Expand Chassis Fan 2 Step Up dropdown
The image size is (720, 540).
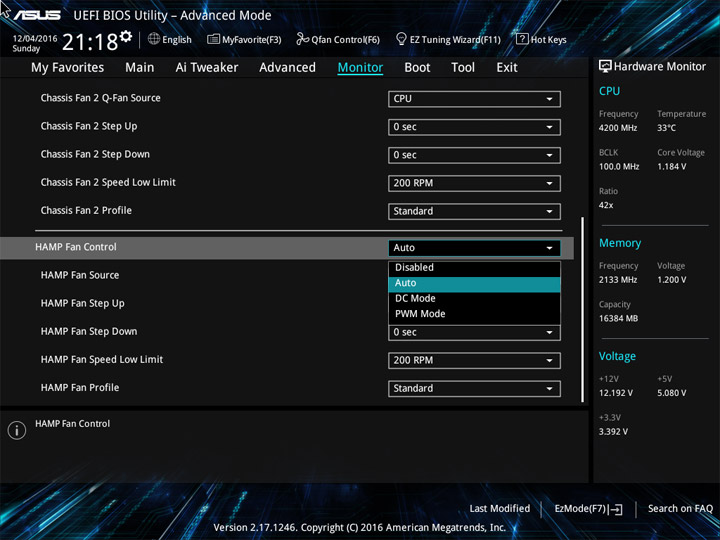(x=474, y=127)
